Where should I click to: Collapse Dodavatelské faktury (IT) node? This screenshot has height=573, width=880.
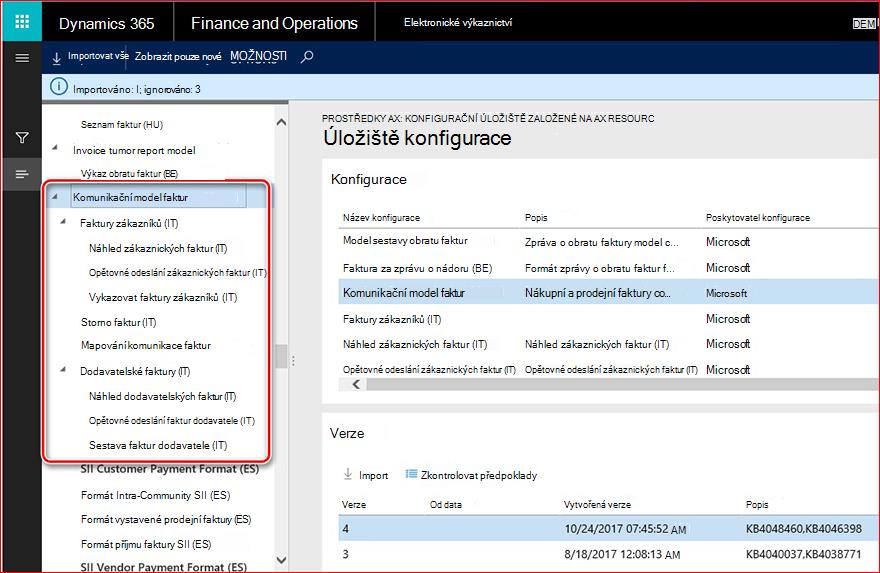[63, 369]
